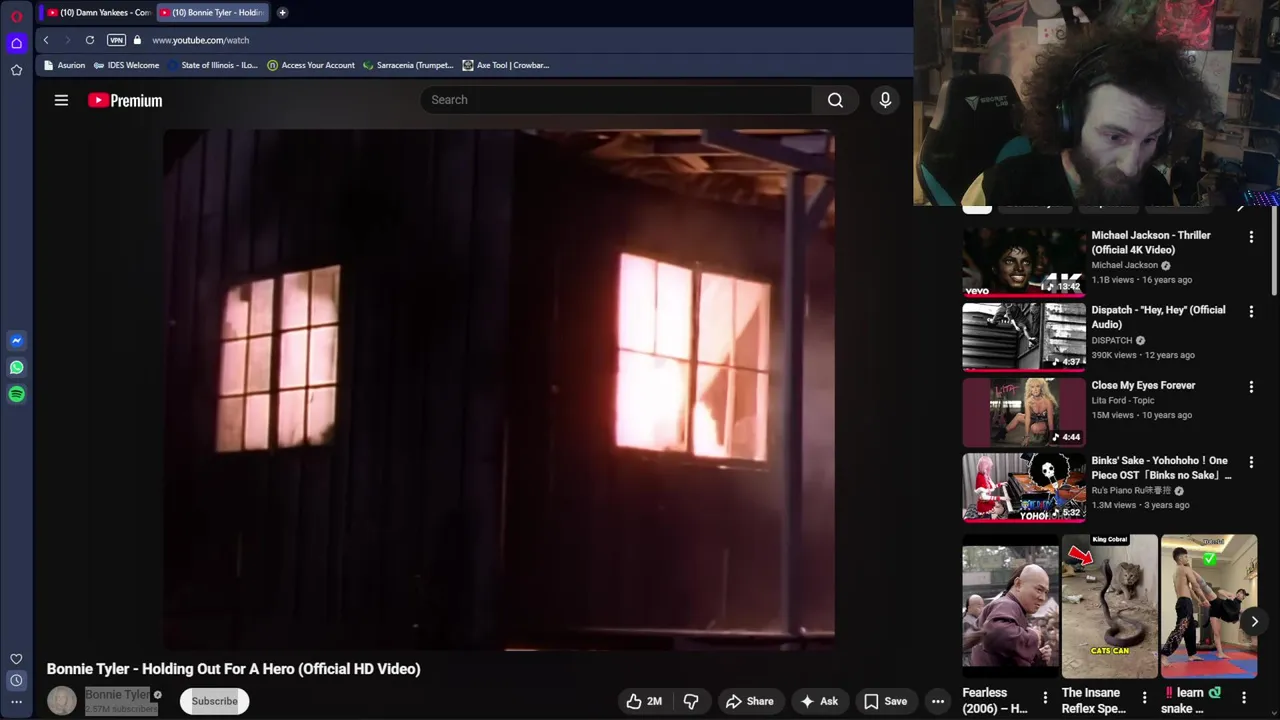Click the Ask sparkle button
The width and height of the screenshot is (1280, 720).
819,701
